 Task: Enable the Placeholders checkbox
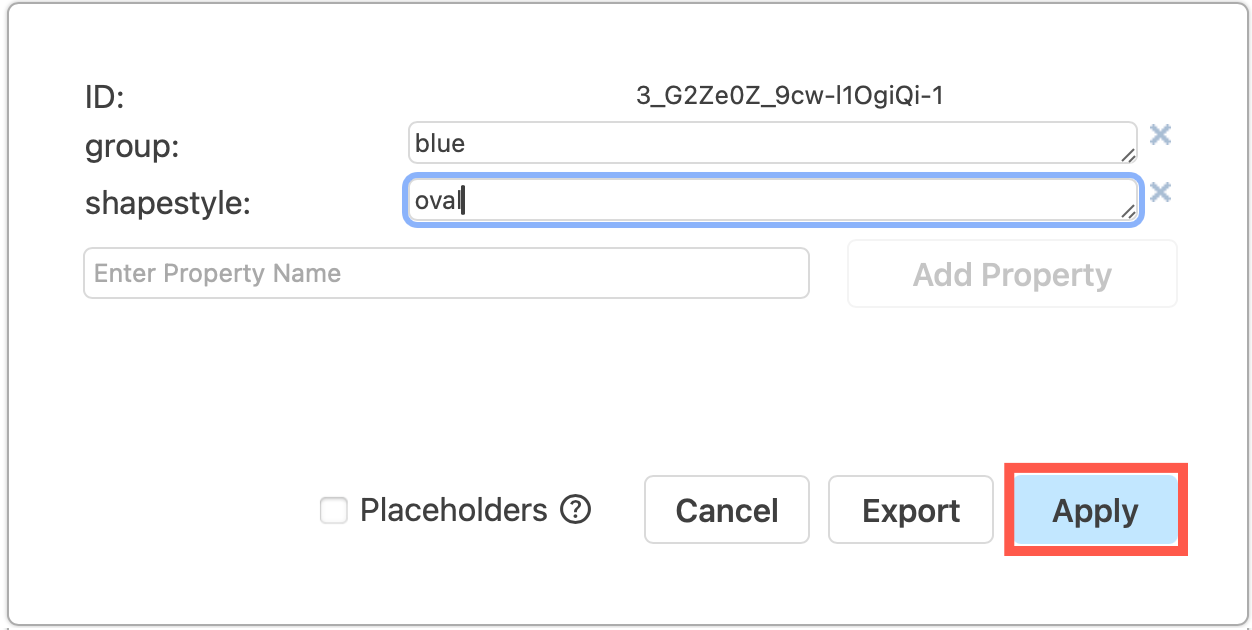[333, 510]
